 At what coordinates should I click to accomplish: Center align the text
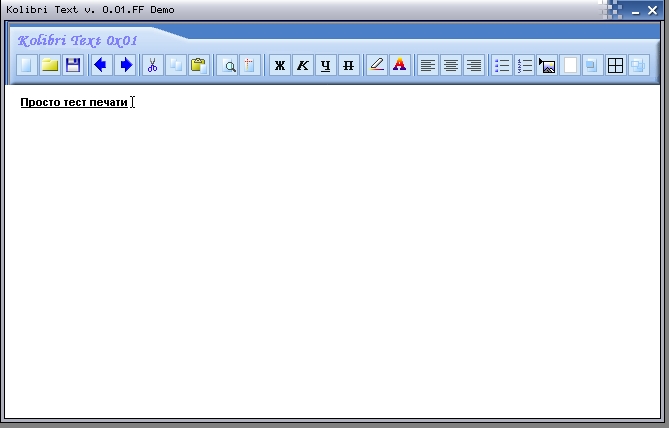(451, 65)
